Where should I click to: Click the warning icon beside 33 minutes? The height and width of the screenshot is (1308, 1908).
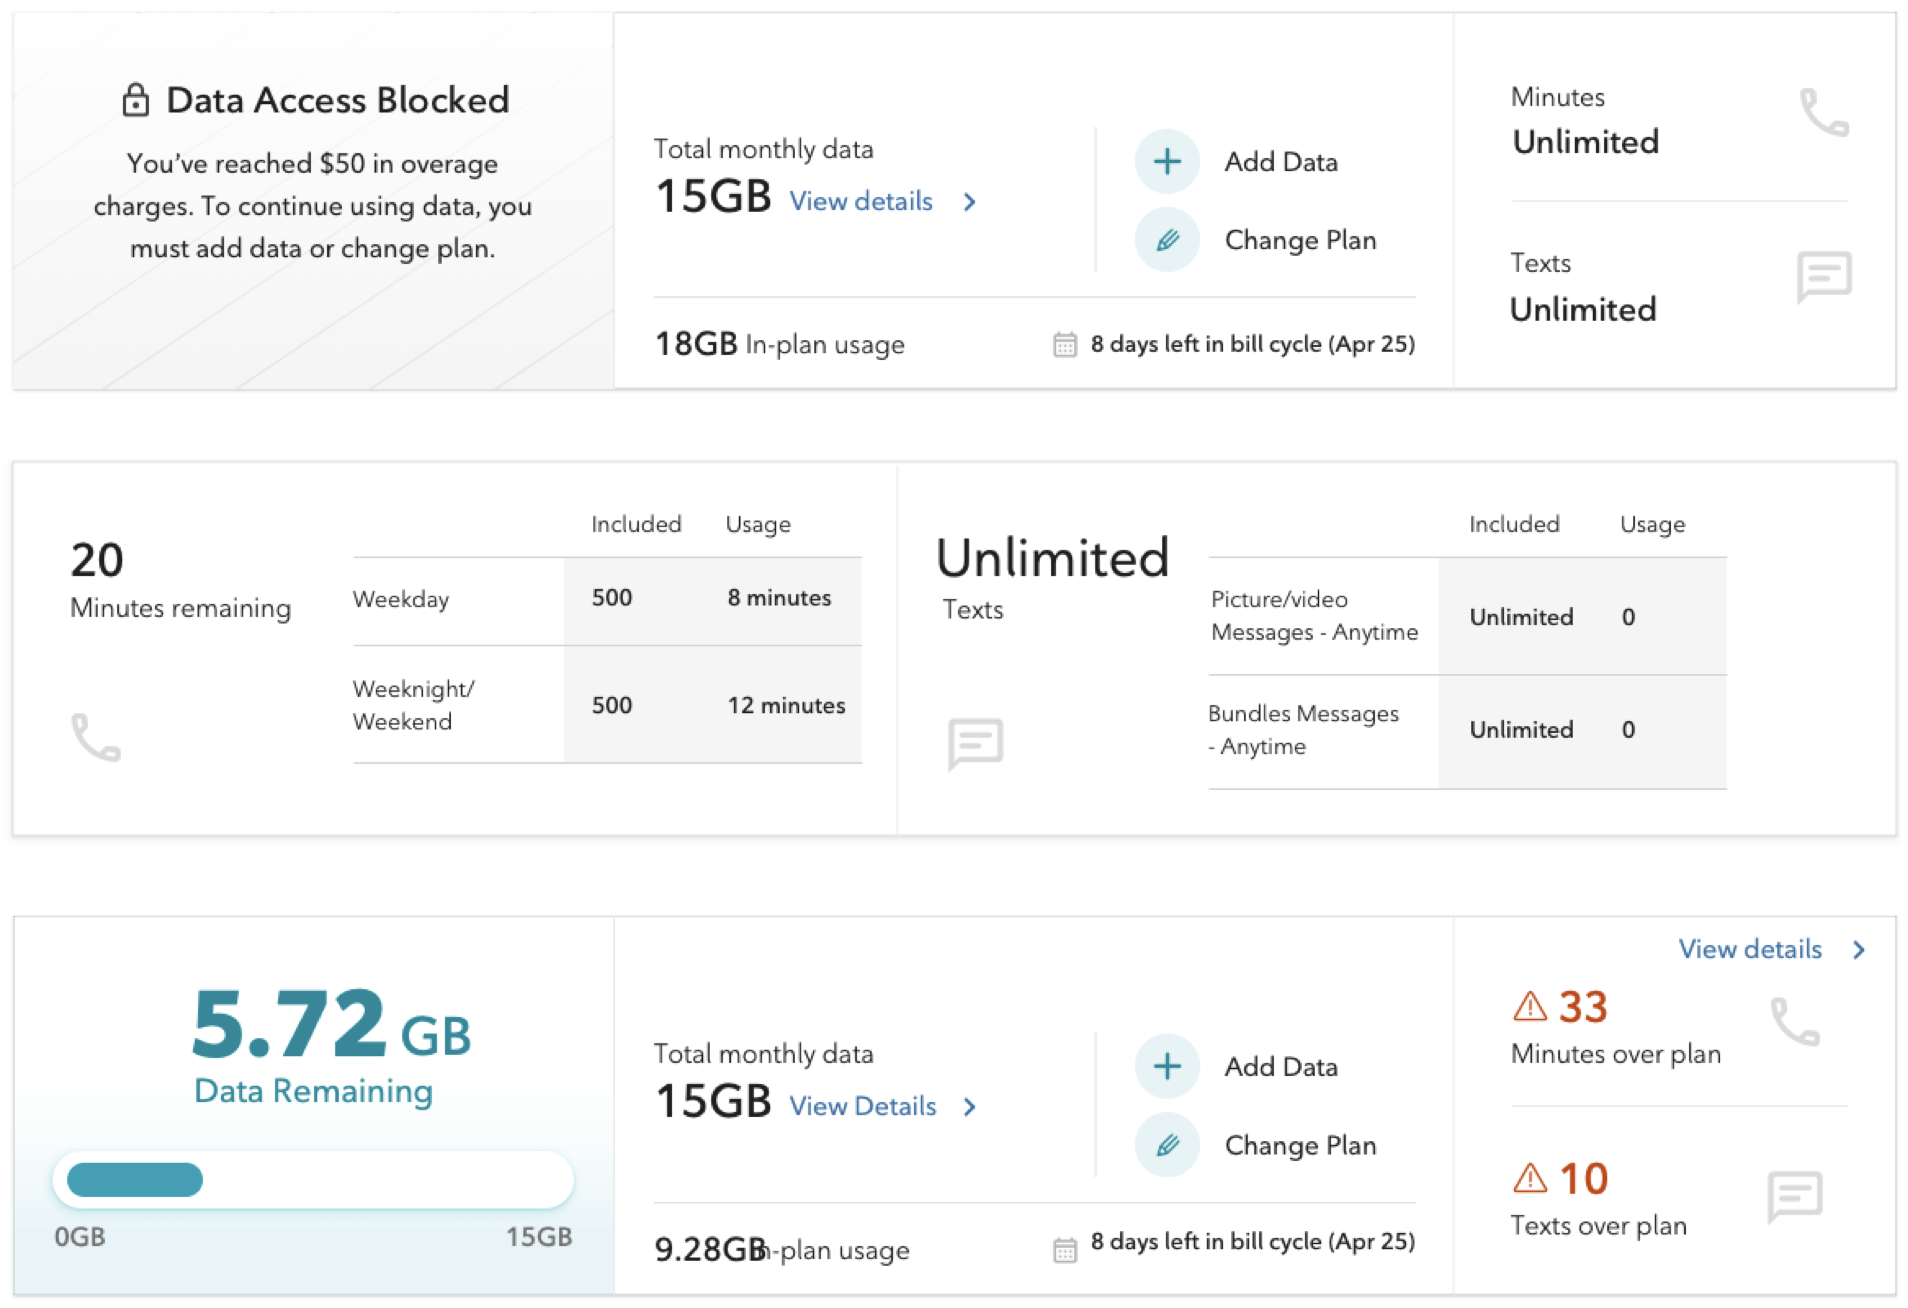coord(1529,1006)
